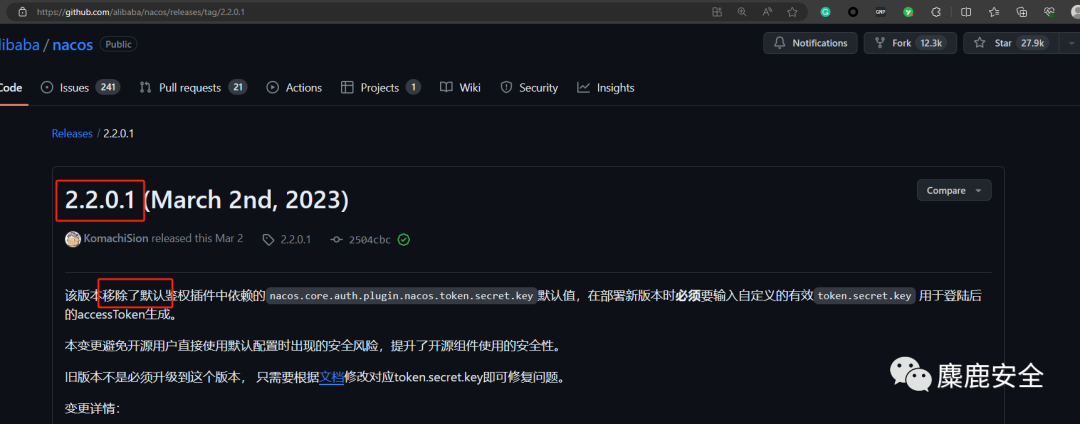1080x424 pixels.
Task: Open the Wiki tab
Action: pyautogui.click(x=460, y=88)
